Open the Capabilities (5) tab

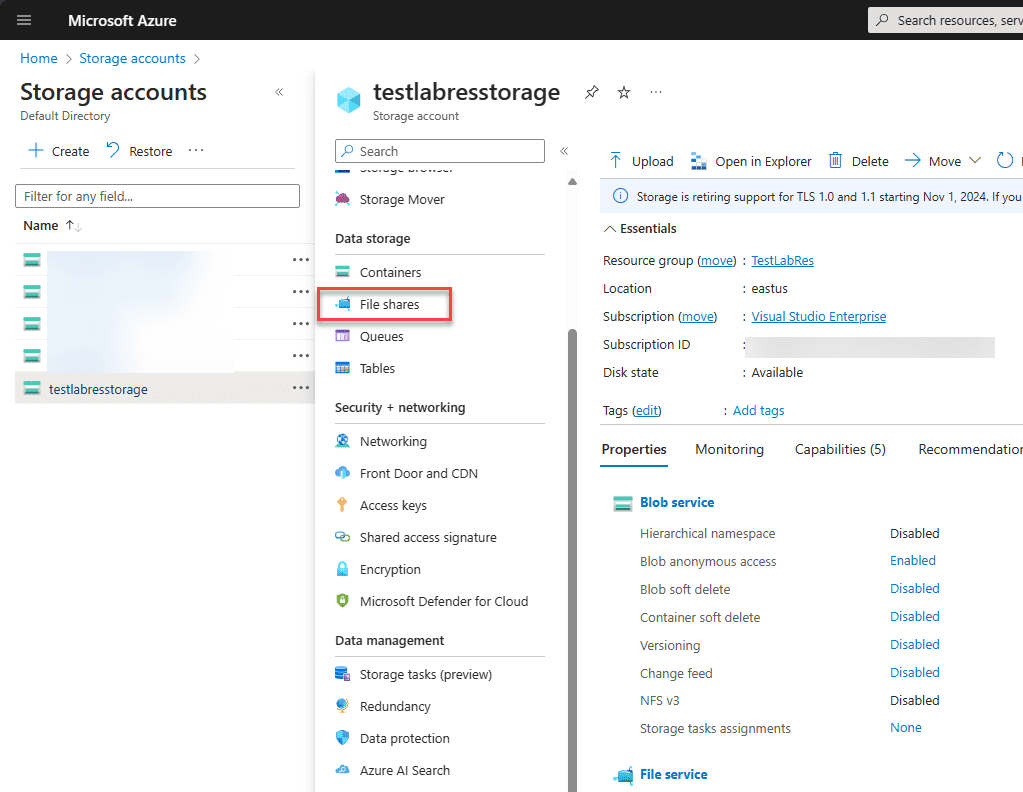pyautogui.click(x=840, y=449)
